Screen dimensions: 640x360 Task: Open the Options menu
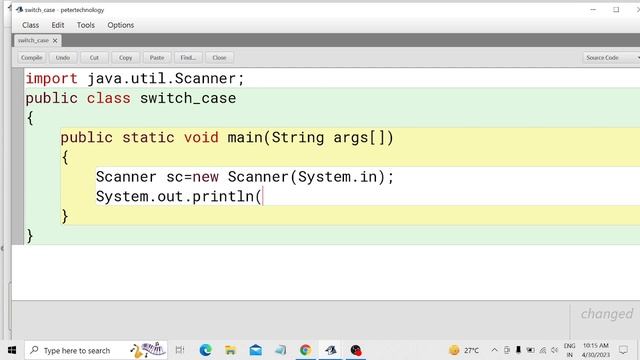121,25
